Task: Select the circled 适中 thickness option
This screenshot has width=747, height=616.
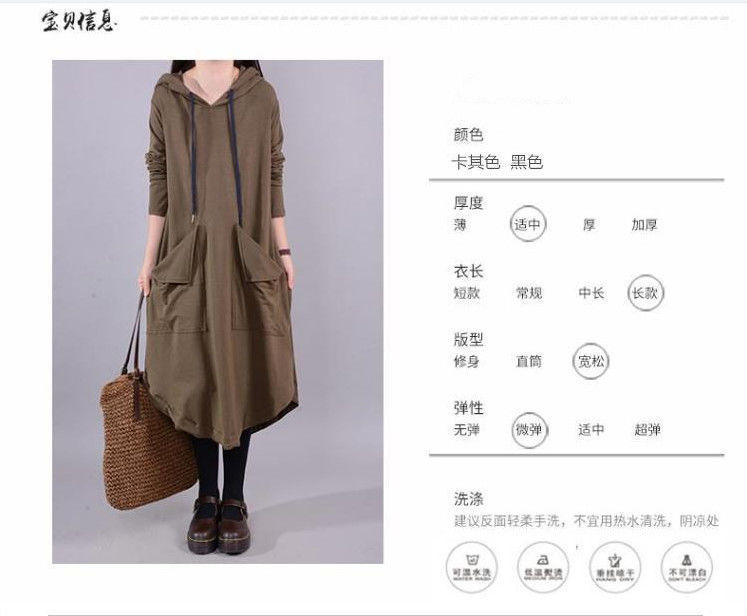Action: pos(528,224)
